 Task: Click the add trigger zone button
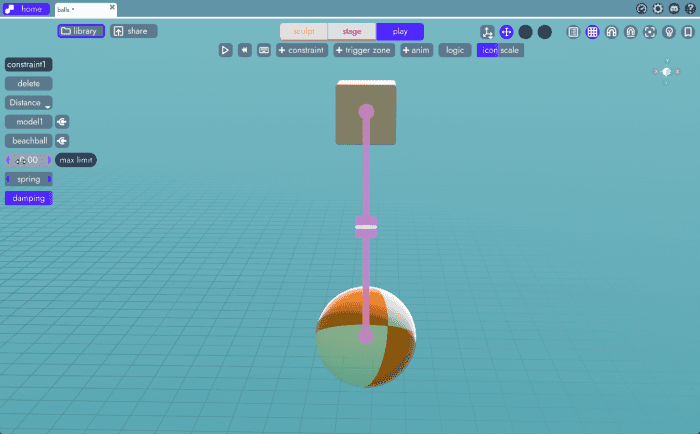click(x=364, y=50)
